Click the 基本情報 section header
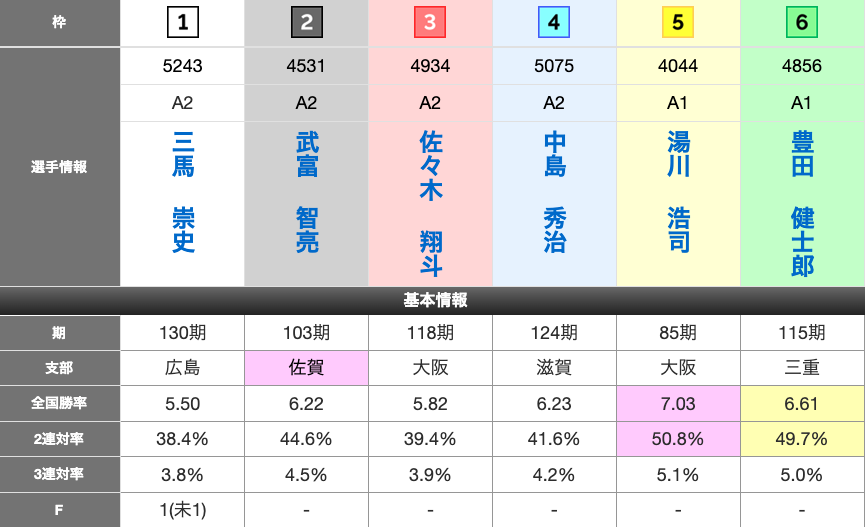 tap(432, 300)
